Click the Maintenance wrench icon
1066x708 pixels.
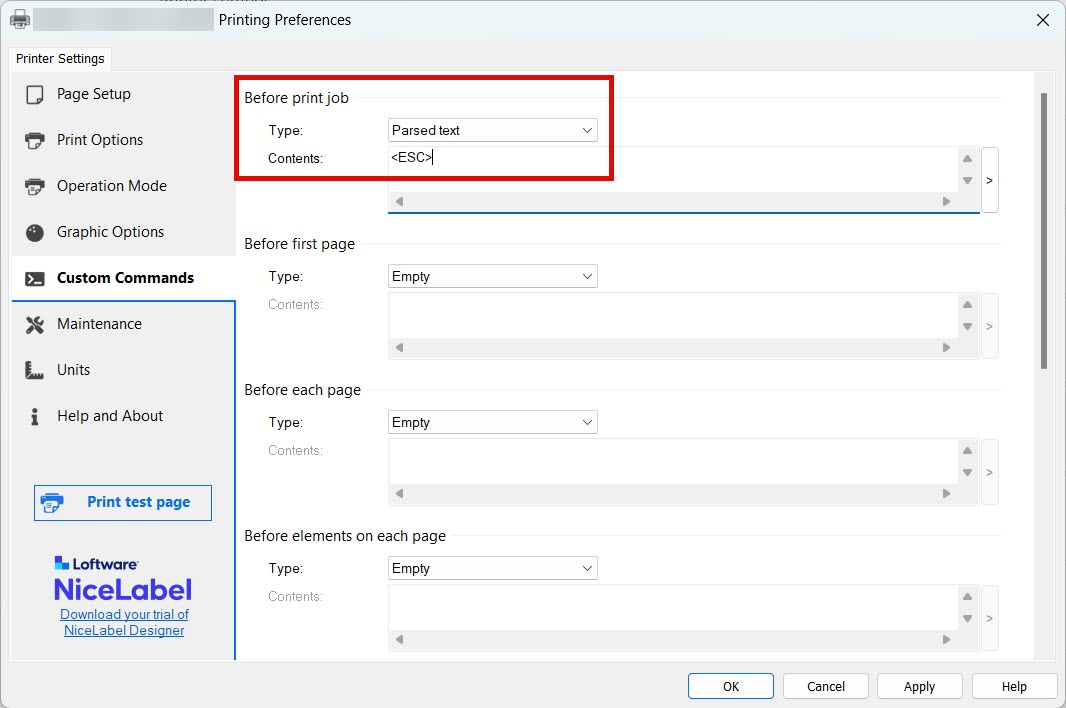(35, 324)
